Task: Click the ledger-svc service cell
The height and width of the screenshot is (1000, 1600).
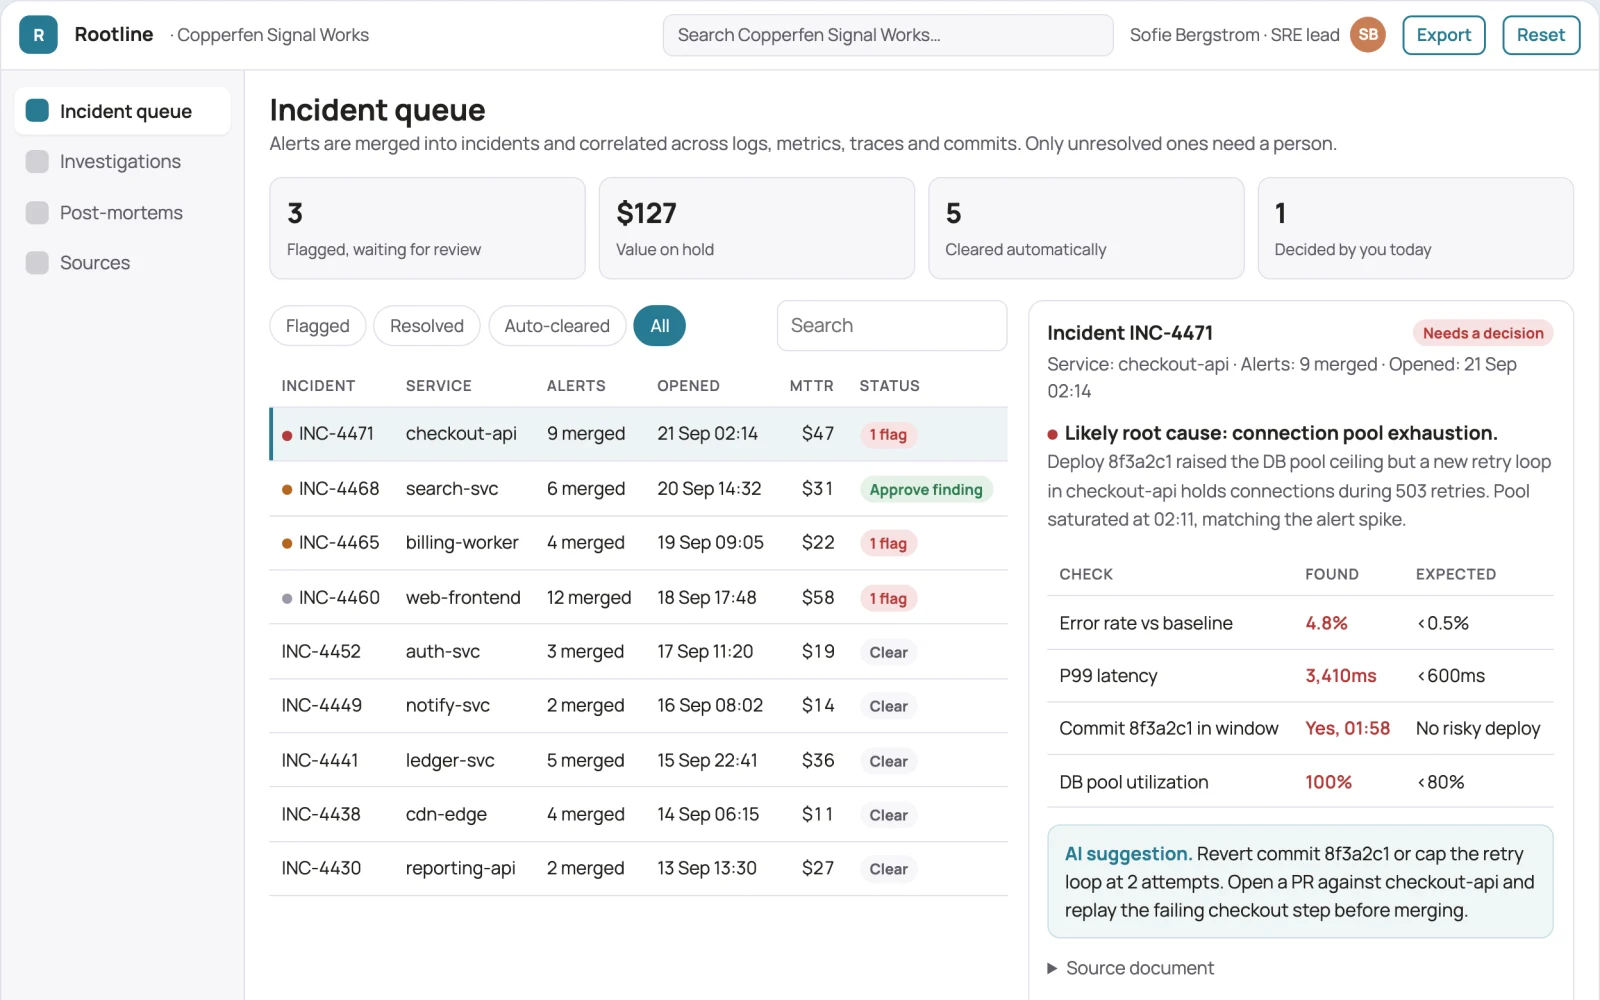Action: (x=450, y=760)
